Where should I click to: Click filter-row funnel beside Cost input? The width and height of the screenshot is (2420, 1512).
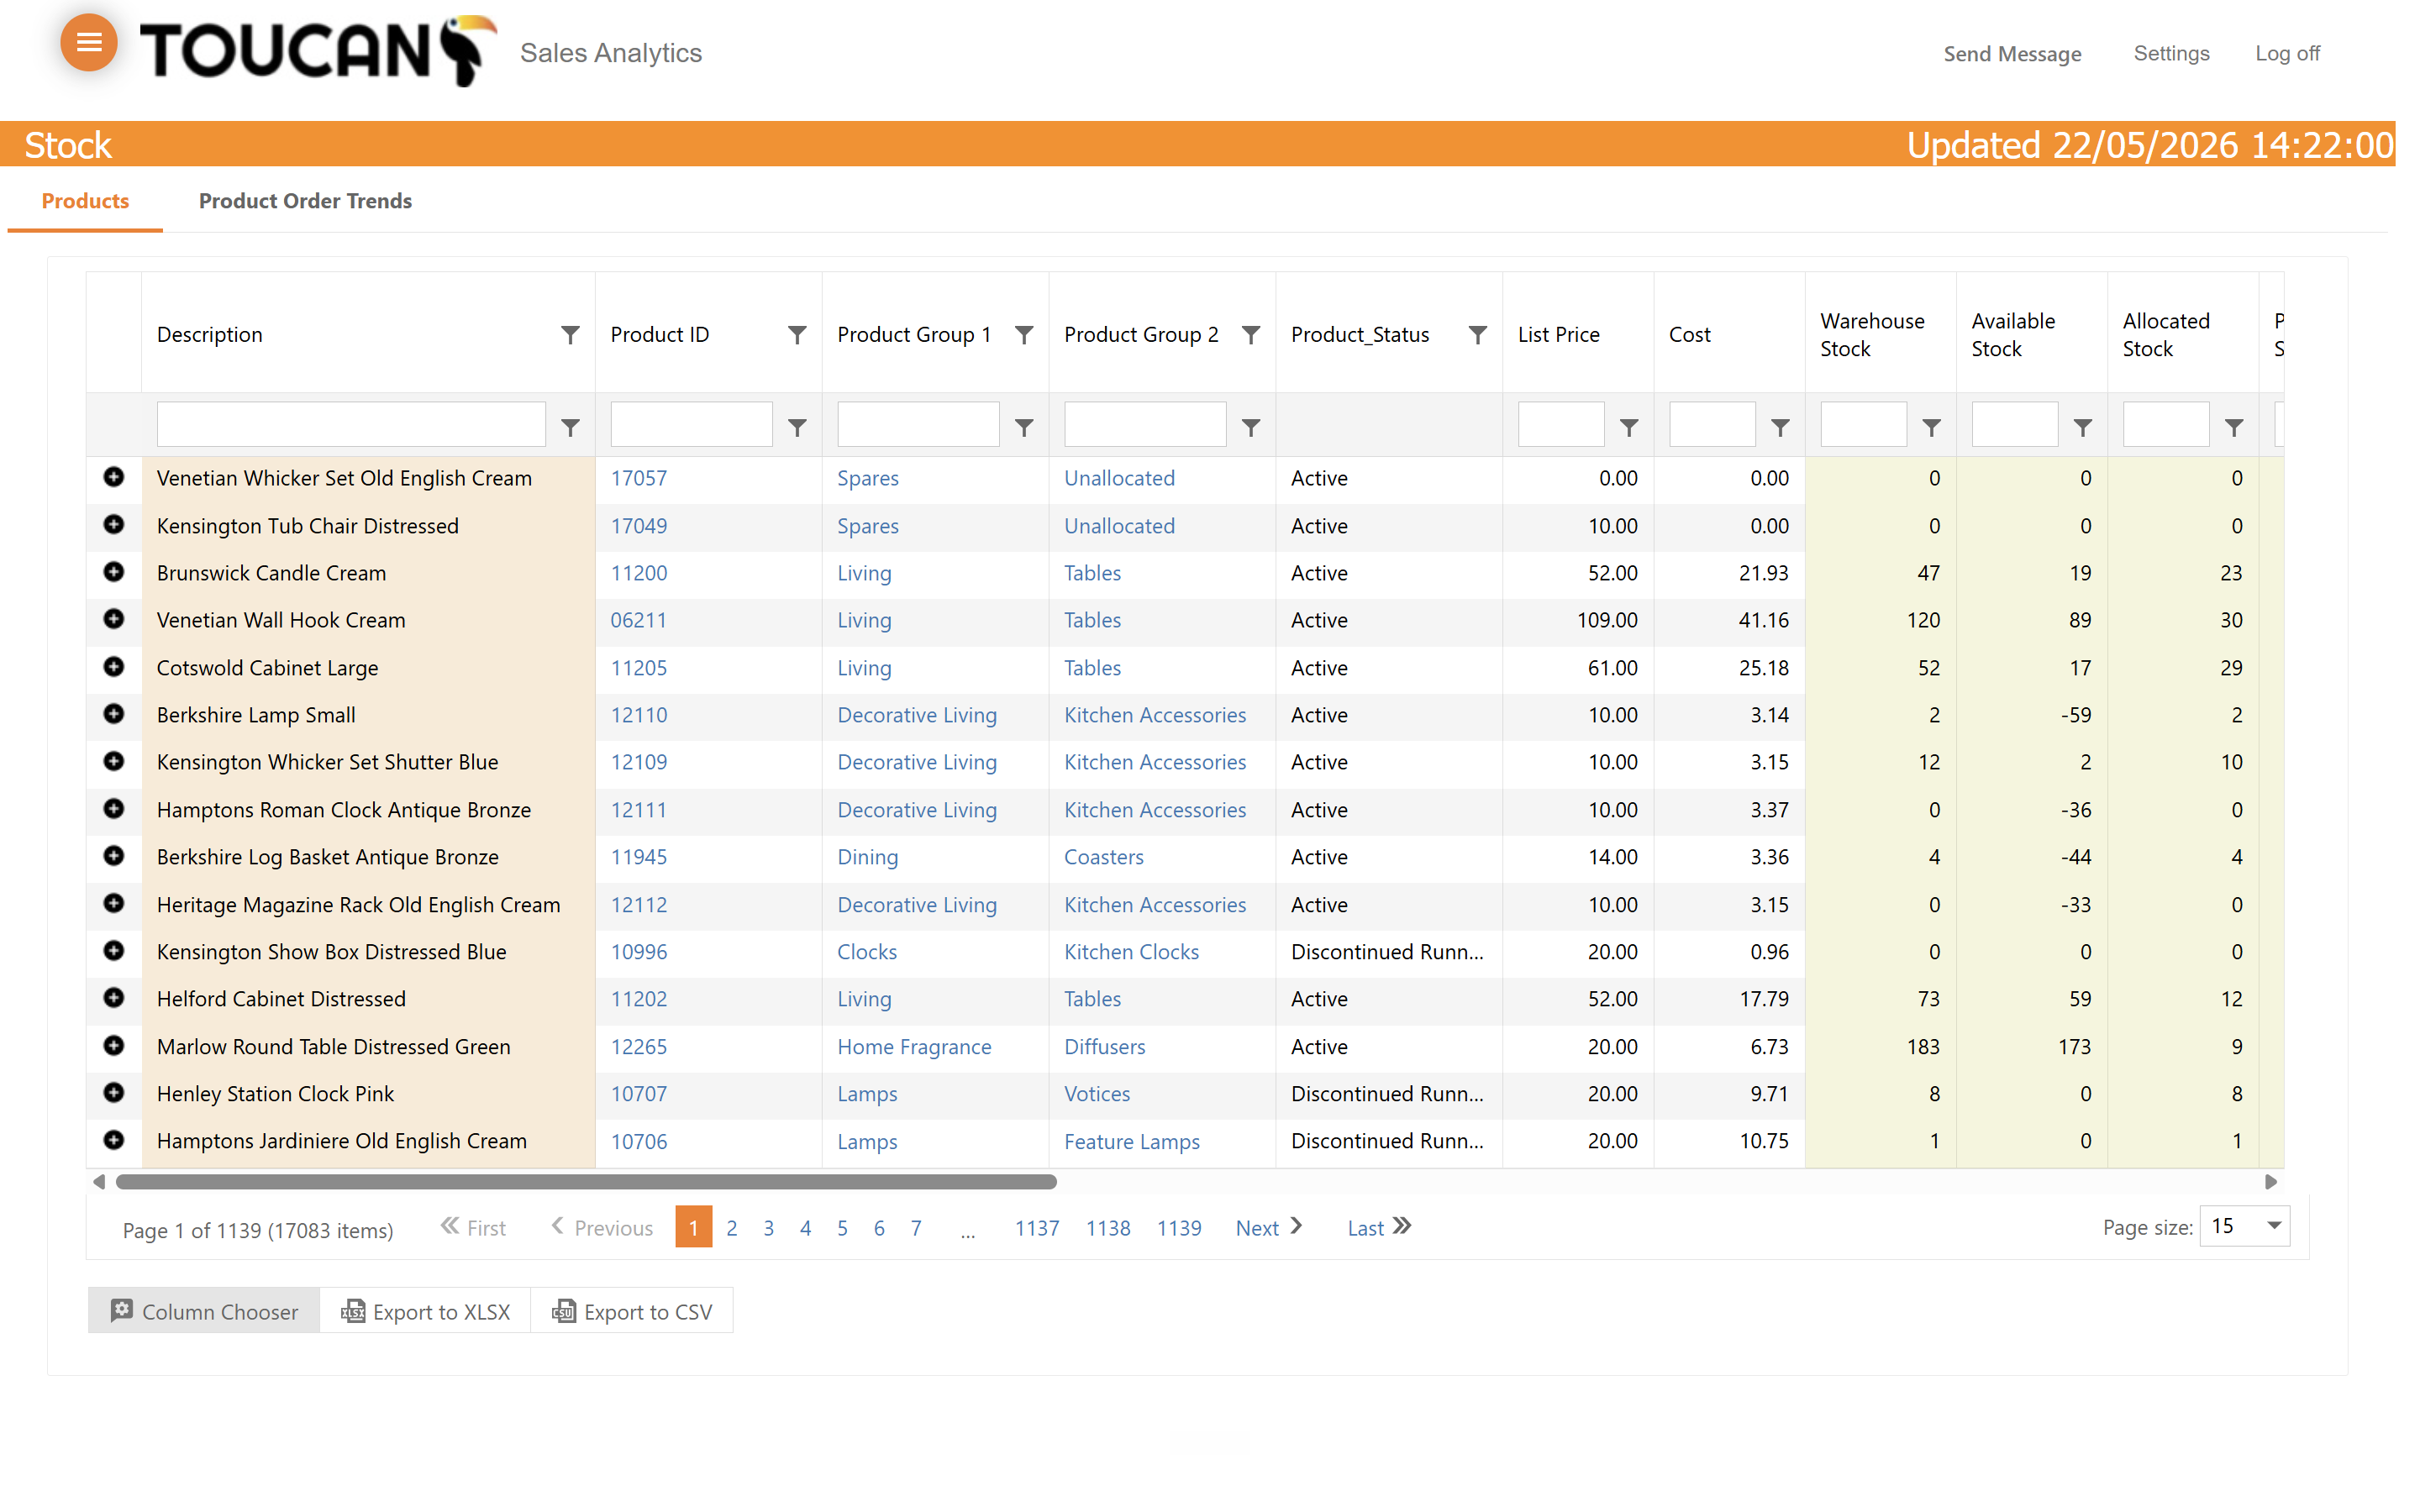point(1780,428)
